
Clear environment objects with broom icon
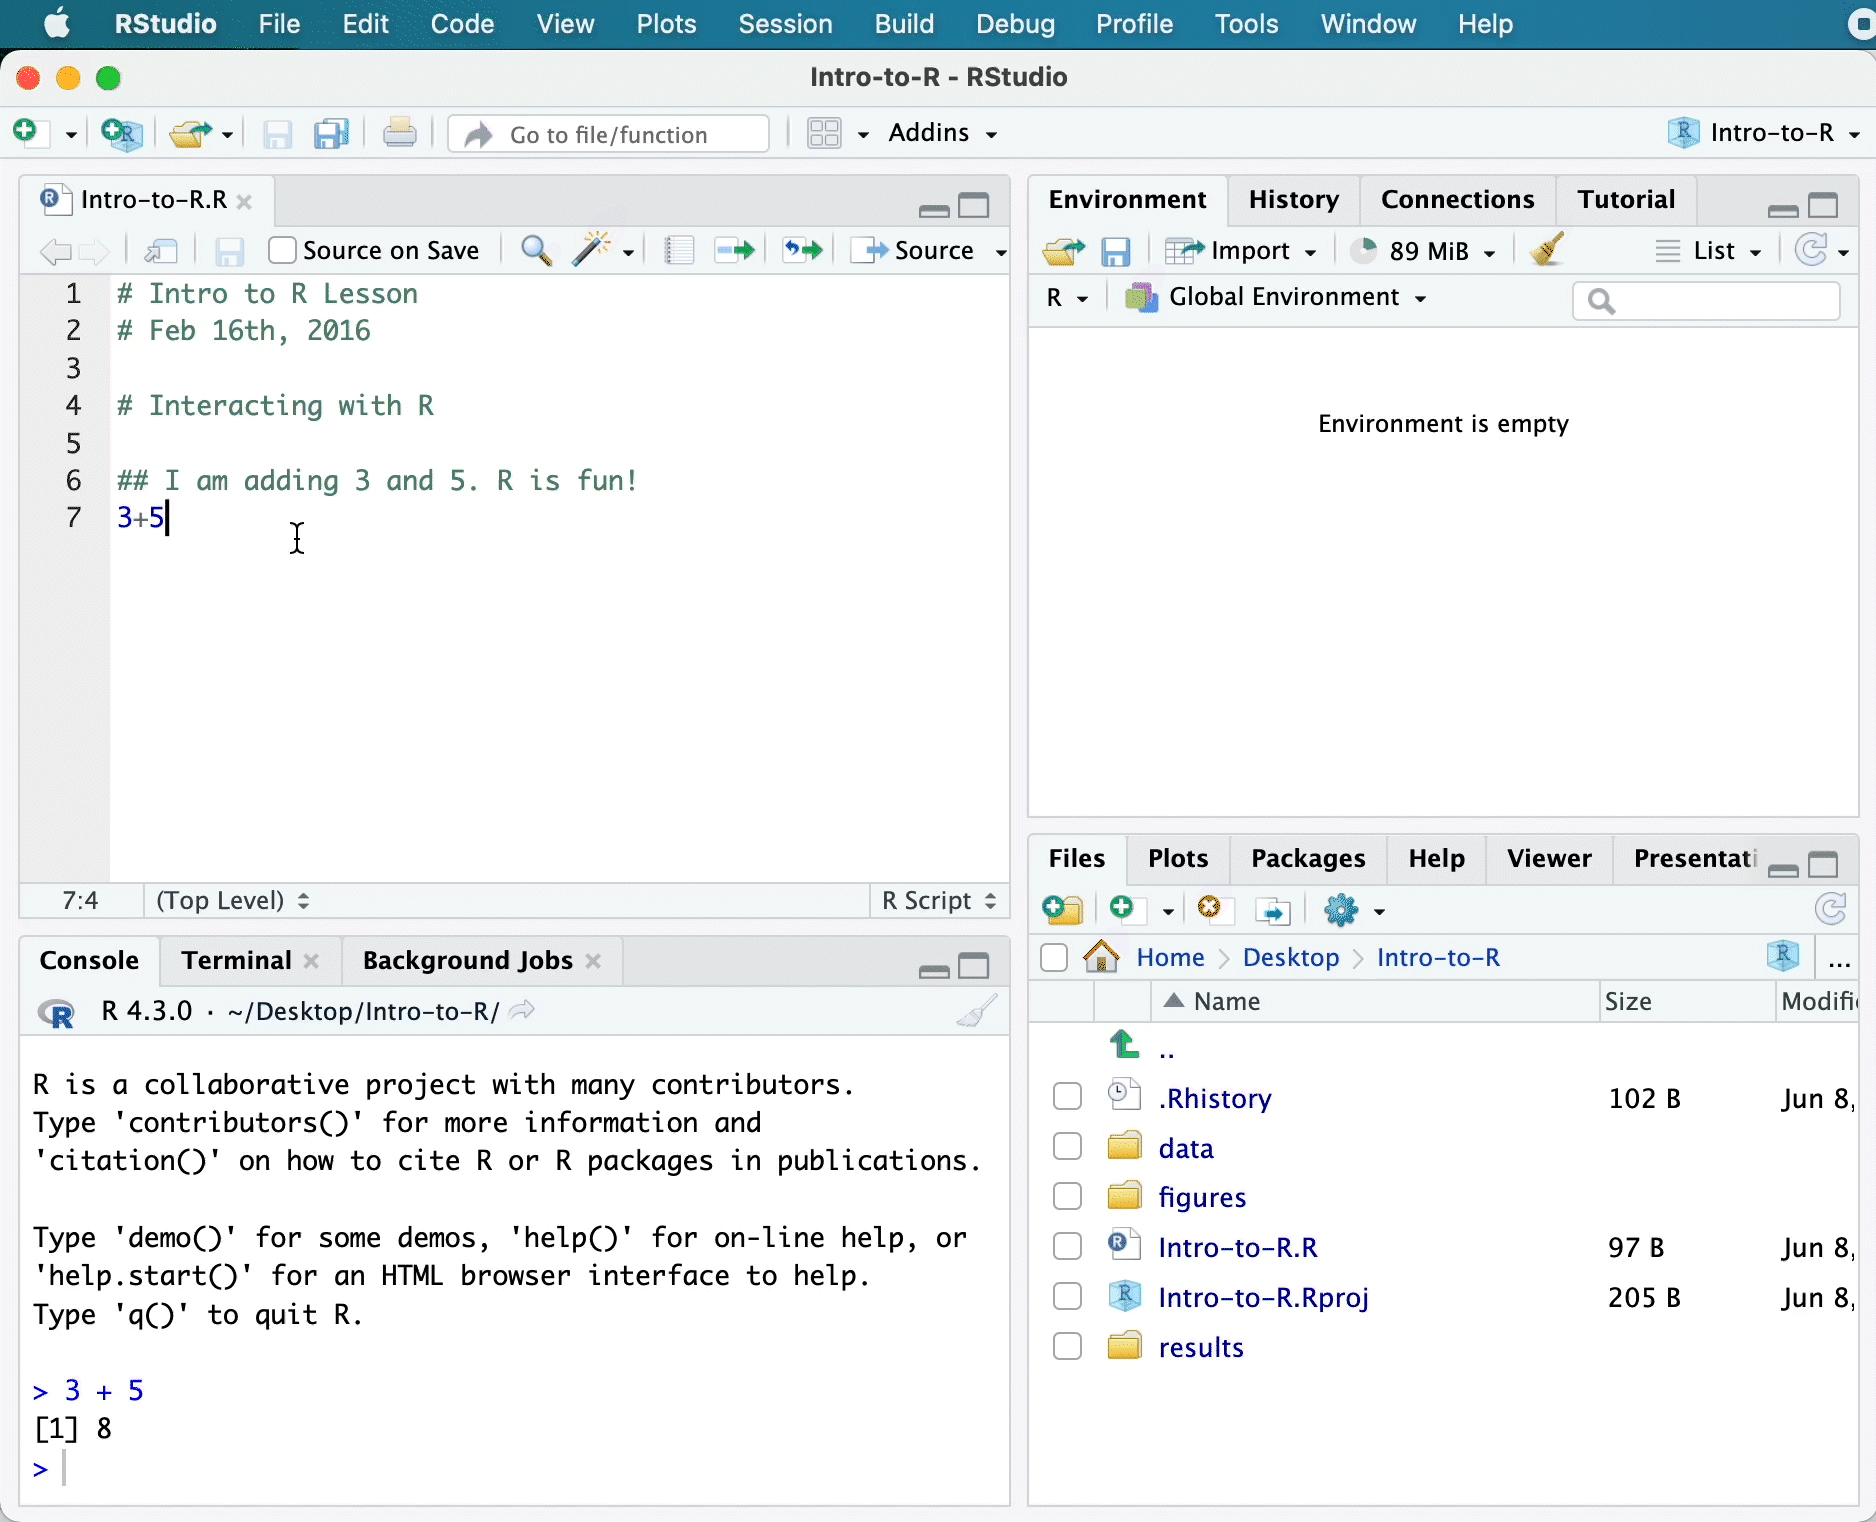tap(1547, 250)
